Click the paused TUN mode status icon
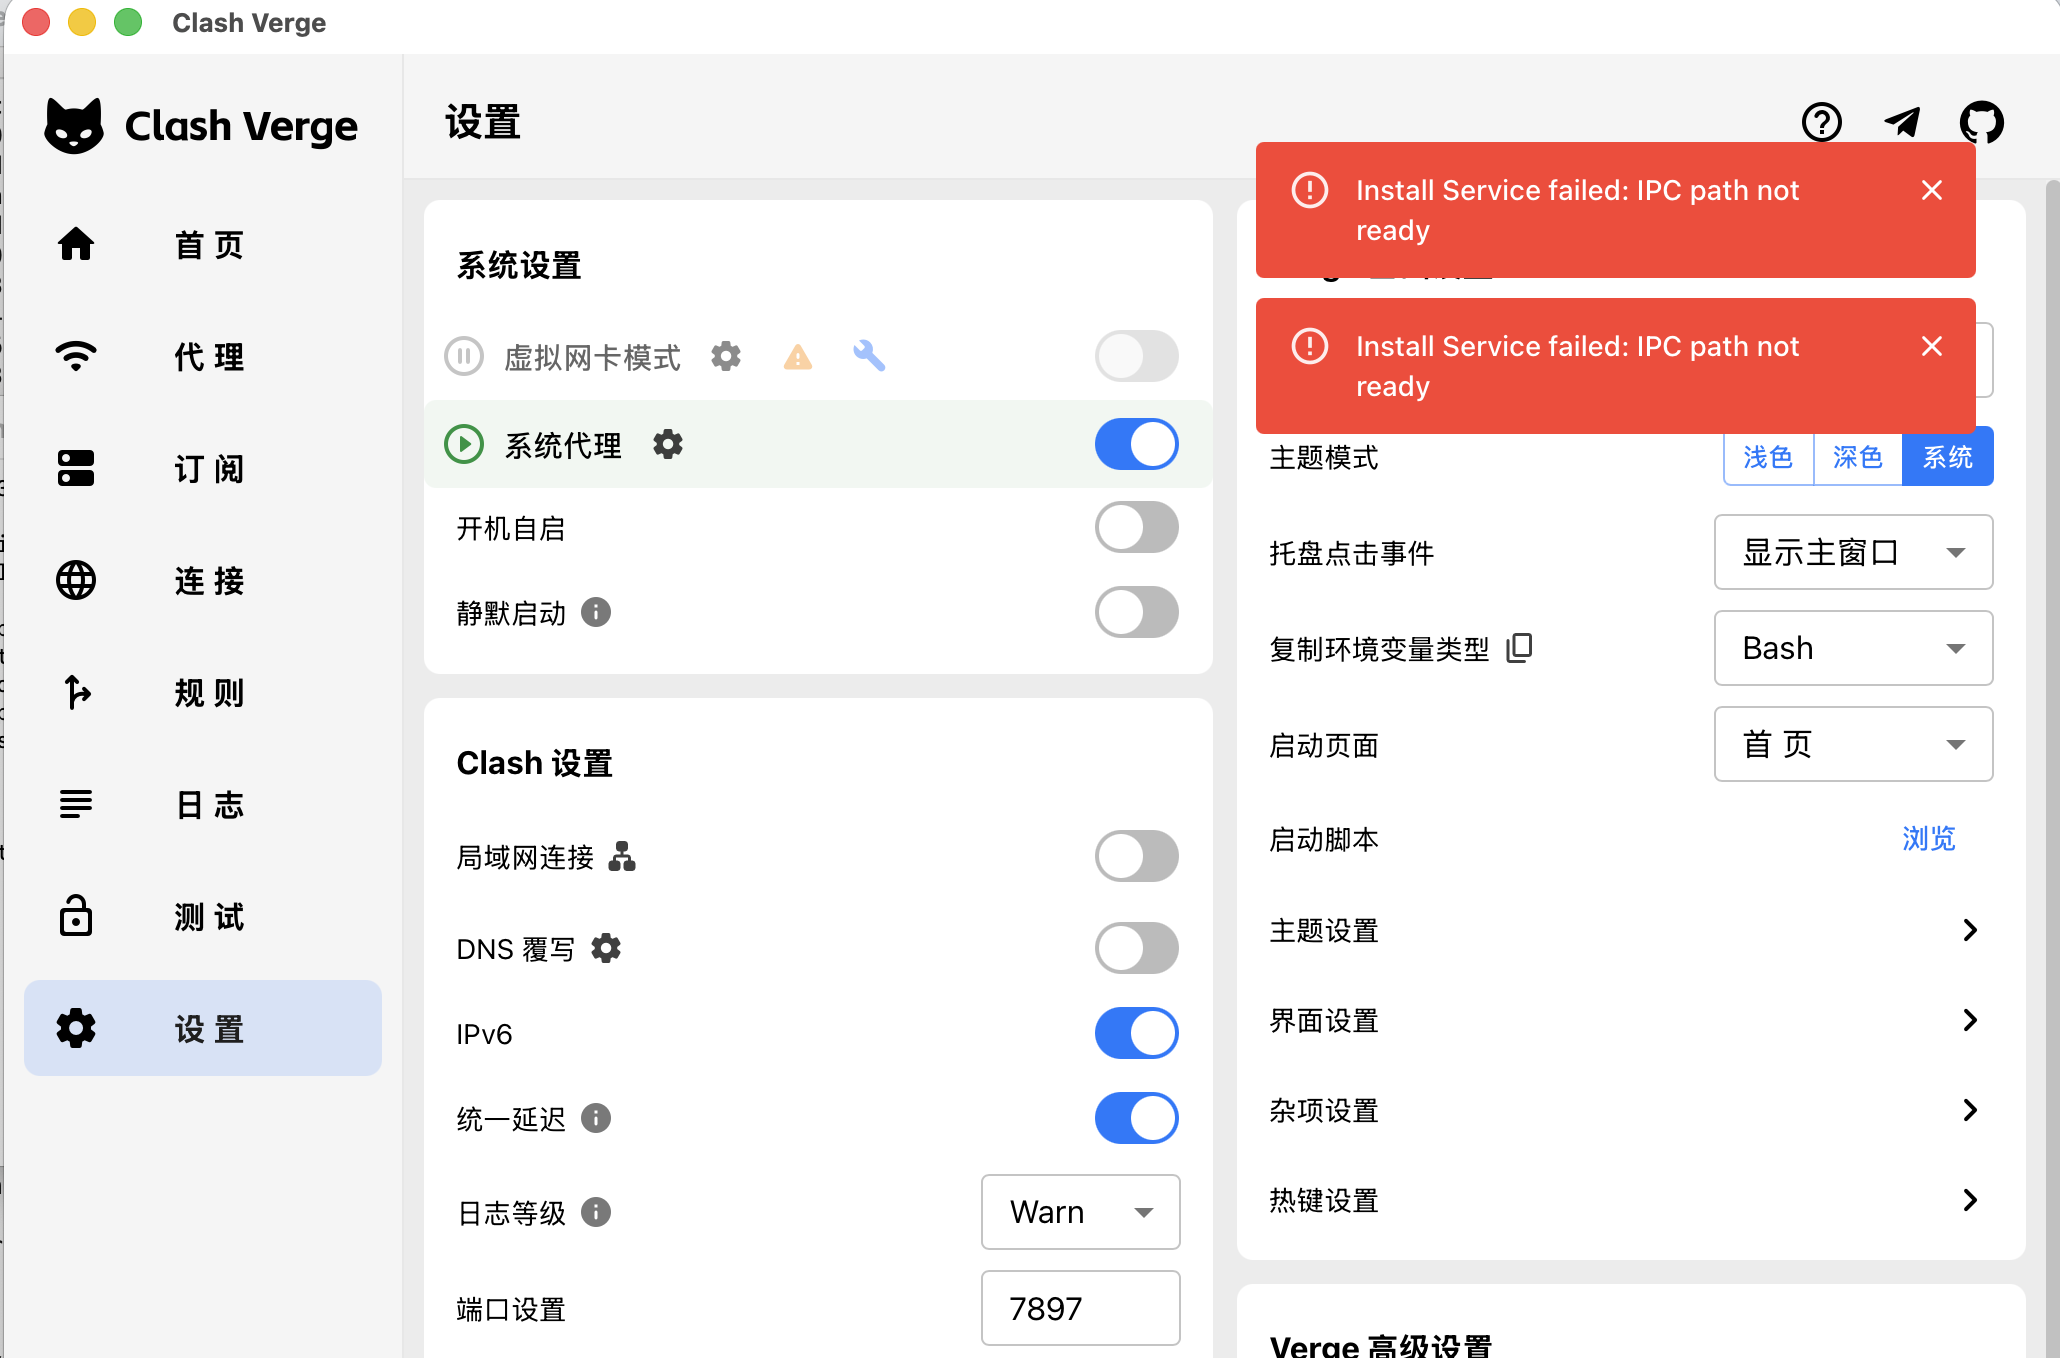This screenshot has width=2060, height=1358. click(464, 356)
